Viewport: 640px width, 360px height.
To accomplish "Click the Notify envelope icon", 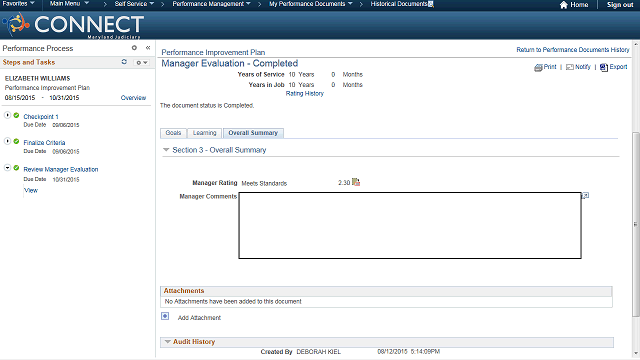I will (570, 67).
